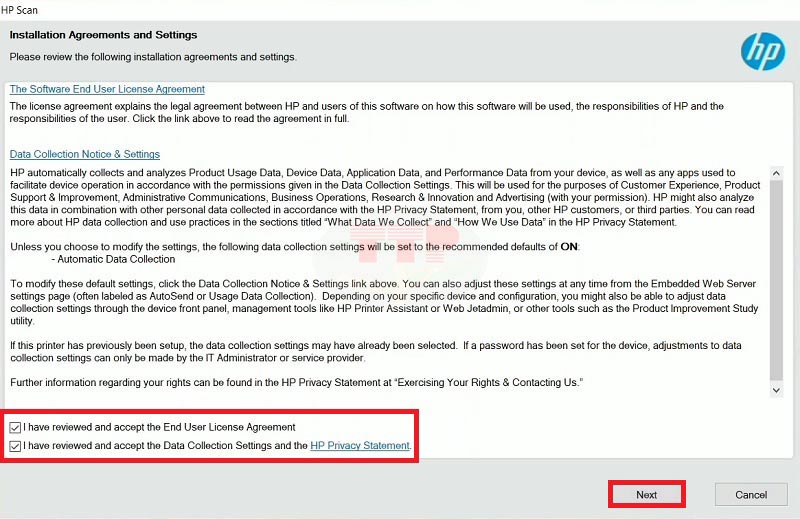Screen dimensions: 800x519
Task: Click the HP logo icon
Action: [x=762, y=51]
